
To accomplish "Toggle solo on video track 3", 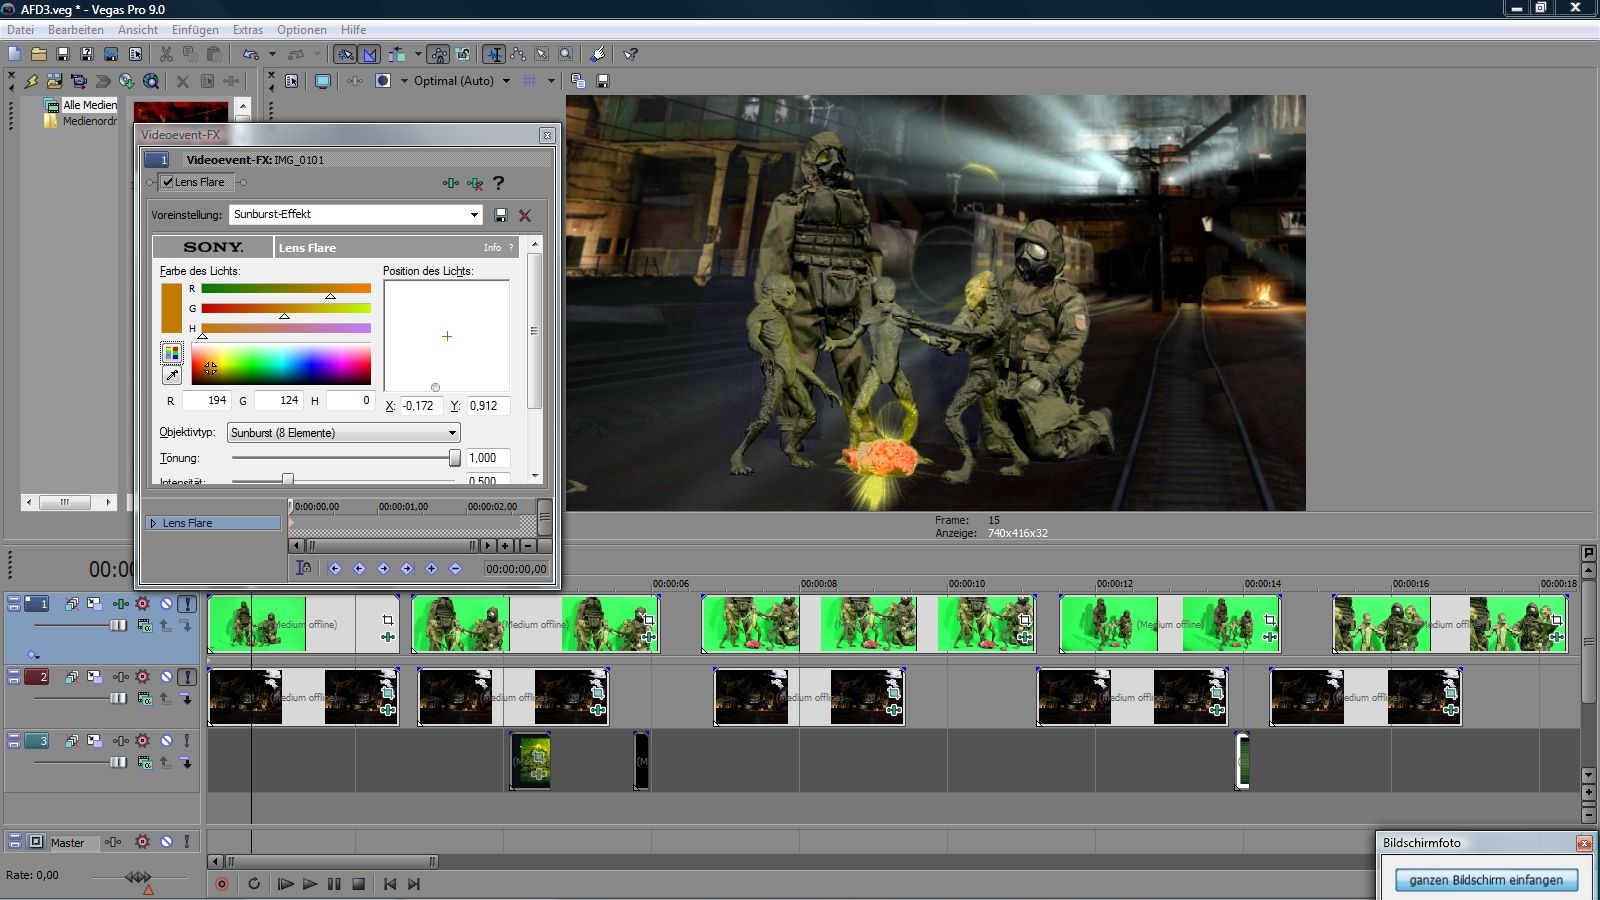I will point(187,741).
